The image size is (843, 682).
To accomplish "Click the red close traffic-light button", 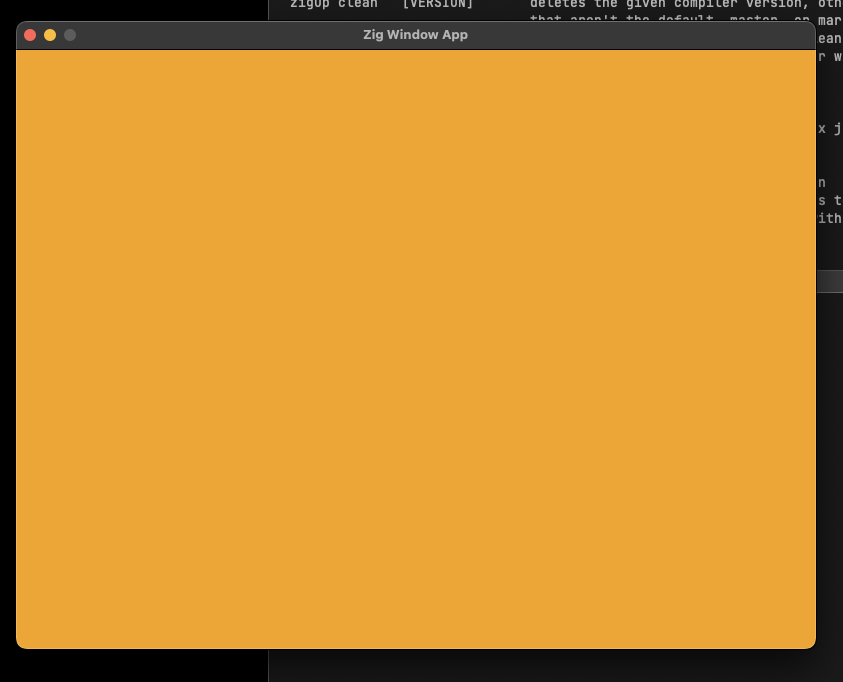I will [30, 33].
